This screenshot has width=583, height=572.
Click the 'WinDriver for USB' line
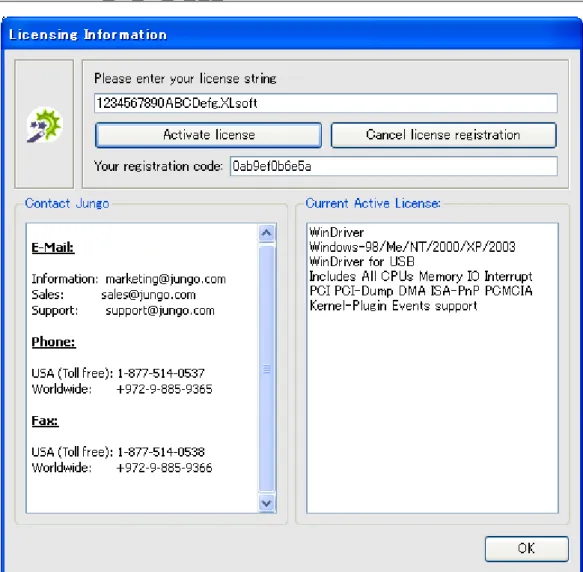tap(362, 261)
